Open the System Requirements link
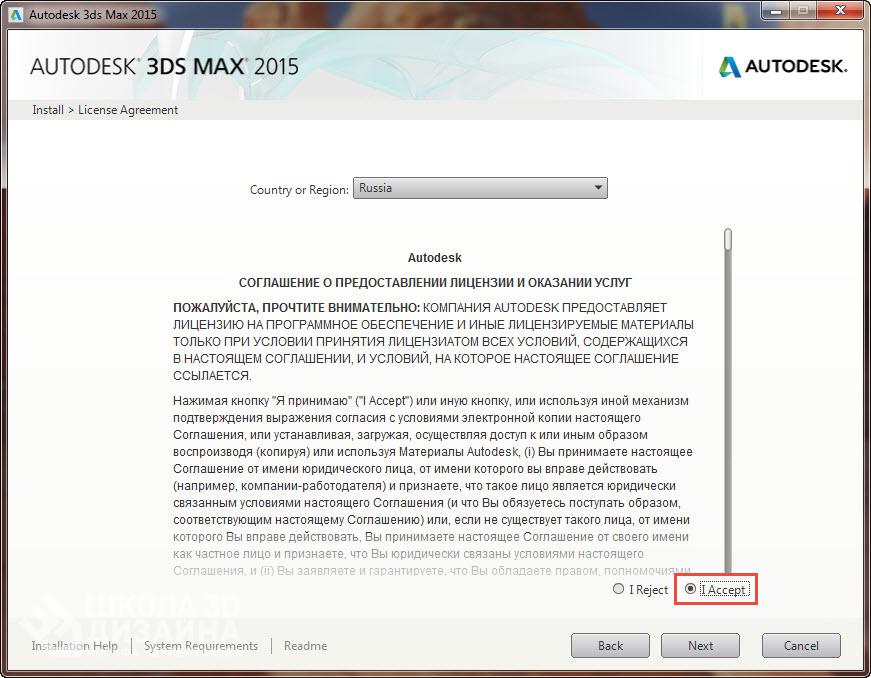Image resolution: width=871 pixels, height=678 pixels. 201,646
